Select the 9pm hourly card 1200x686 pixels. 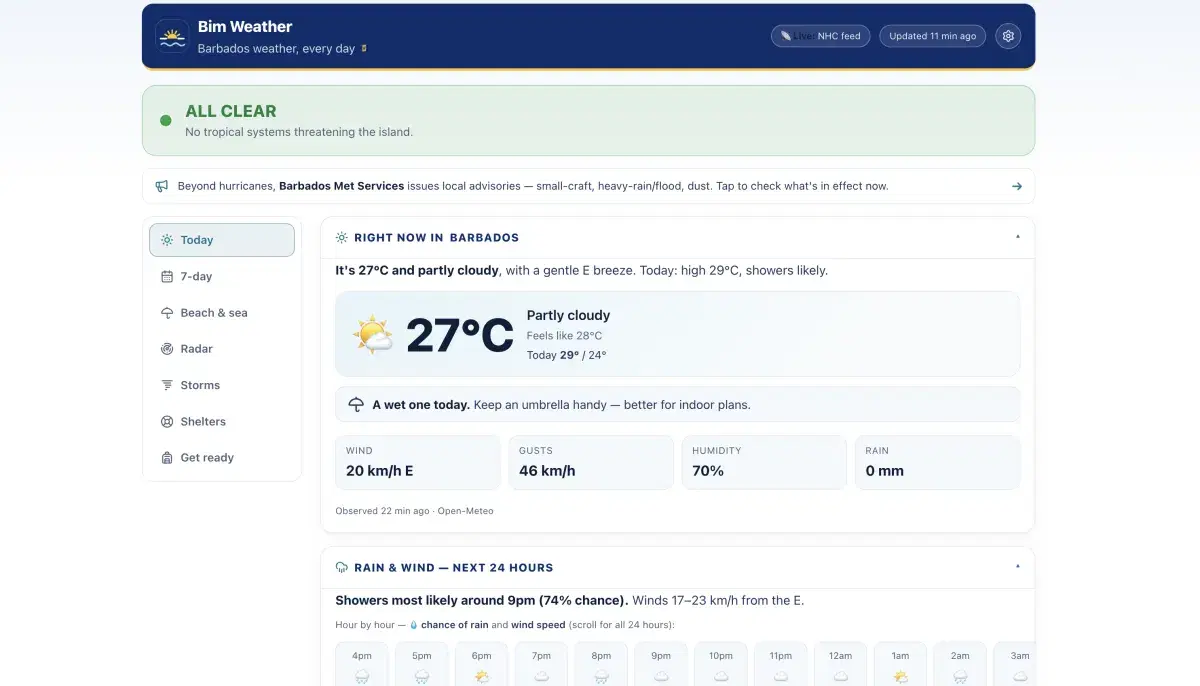pos(661,664)
